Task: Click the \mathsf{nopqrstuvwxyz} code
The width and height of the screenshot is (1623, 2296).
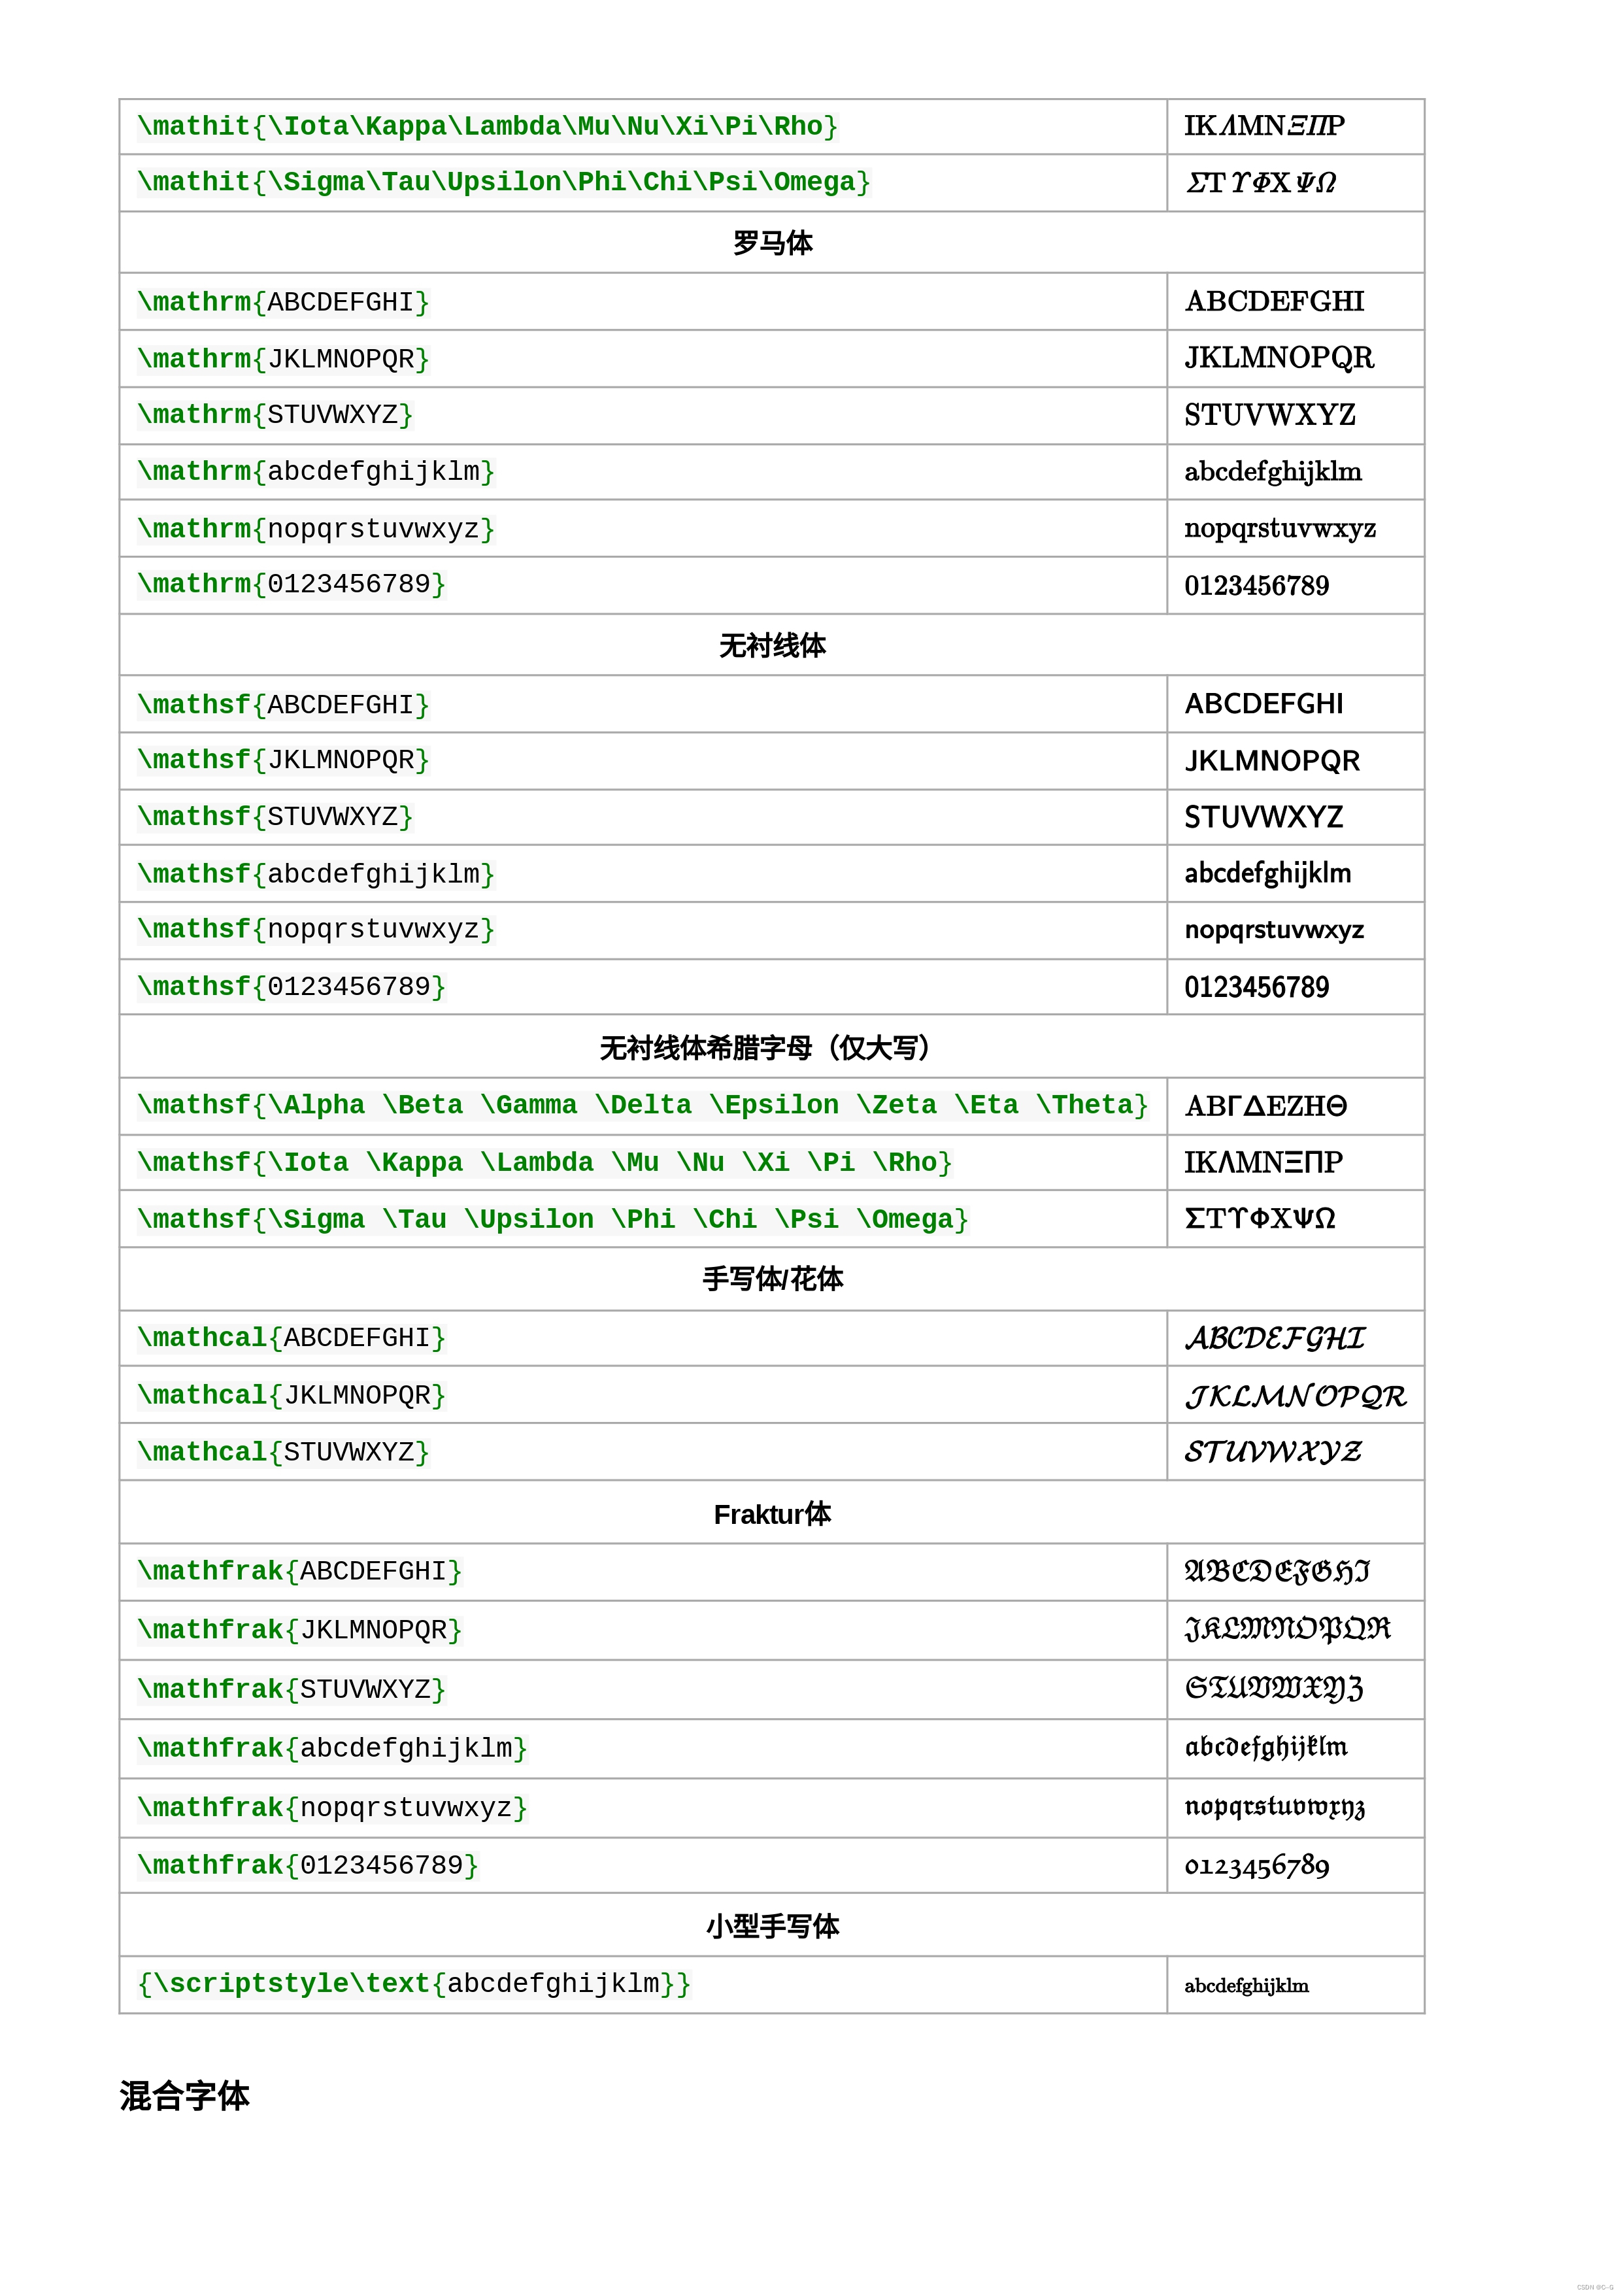Action: coord(316,929)
